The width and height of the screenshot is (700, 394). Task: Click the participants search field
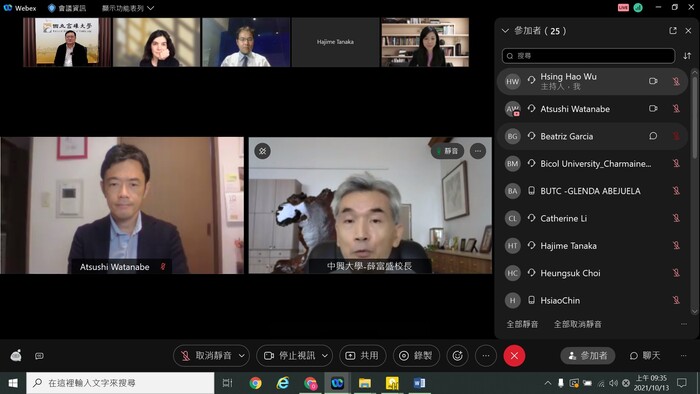[x=588, y=56]
